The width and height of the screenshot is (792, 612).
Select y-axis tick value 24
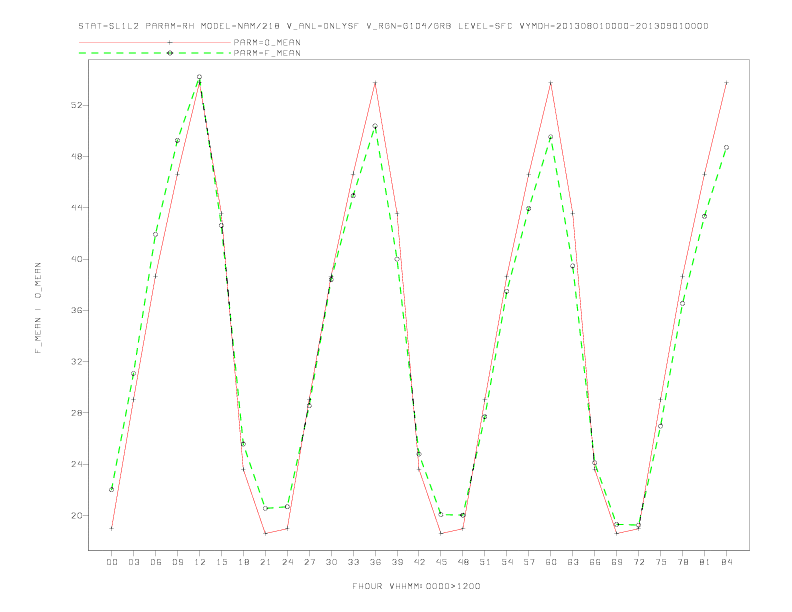(77, 464)
